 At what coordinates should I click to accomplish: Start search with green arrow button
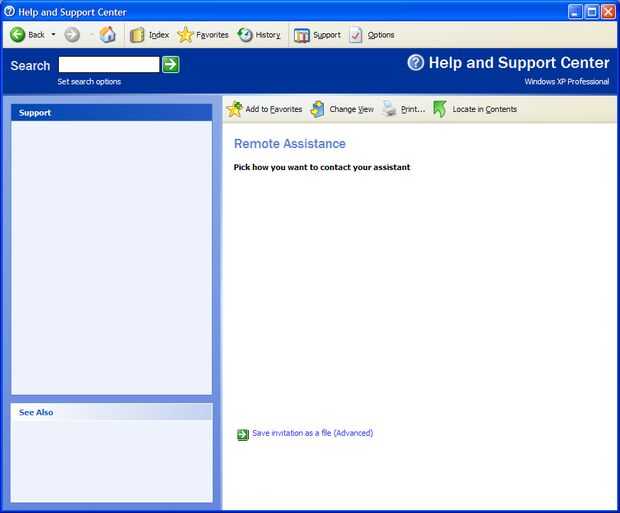[171, 64]
